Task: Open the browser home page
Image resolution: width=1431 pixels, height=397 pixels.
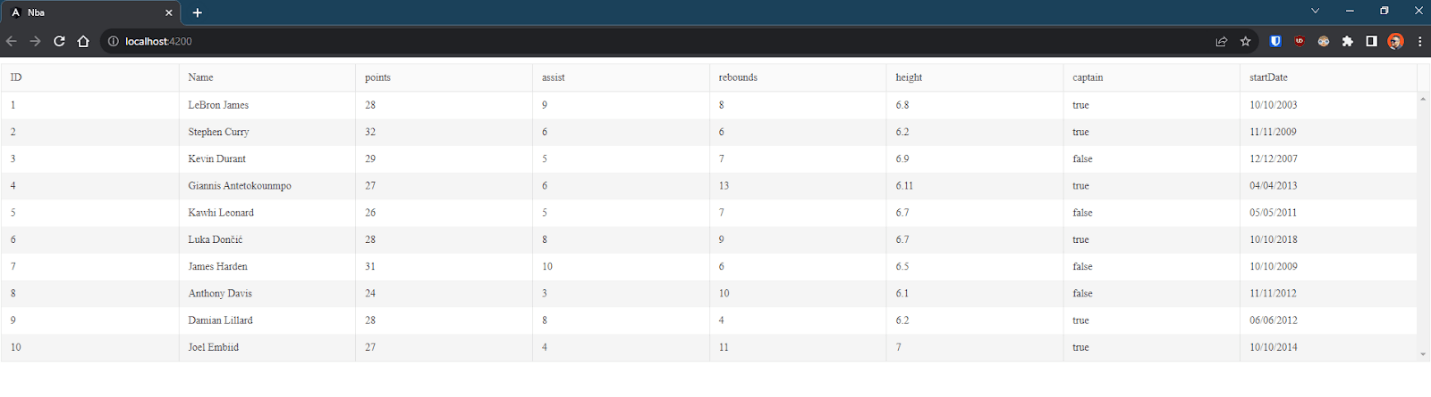Action: [84, 41]
